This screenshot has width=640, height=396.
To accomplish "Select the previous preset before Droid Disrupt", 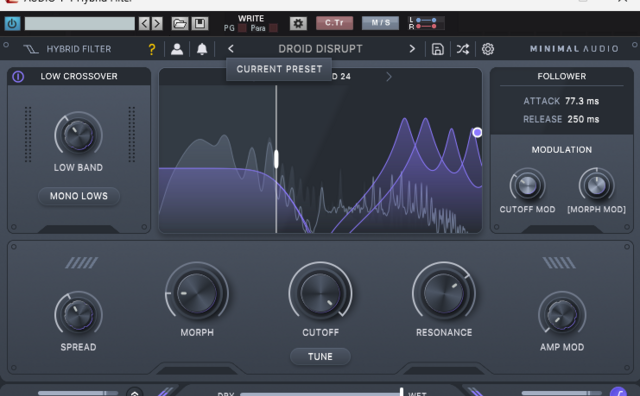I will coord(231,49).
